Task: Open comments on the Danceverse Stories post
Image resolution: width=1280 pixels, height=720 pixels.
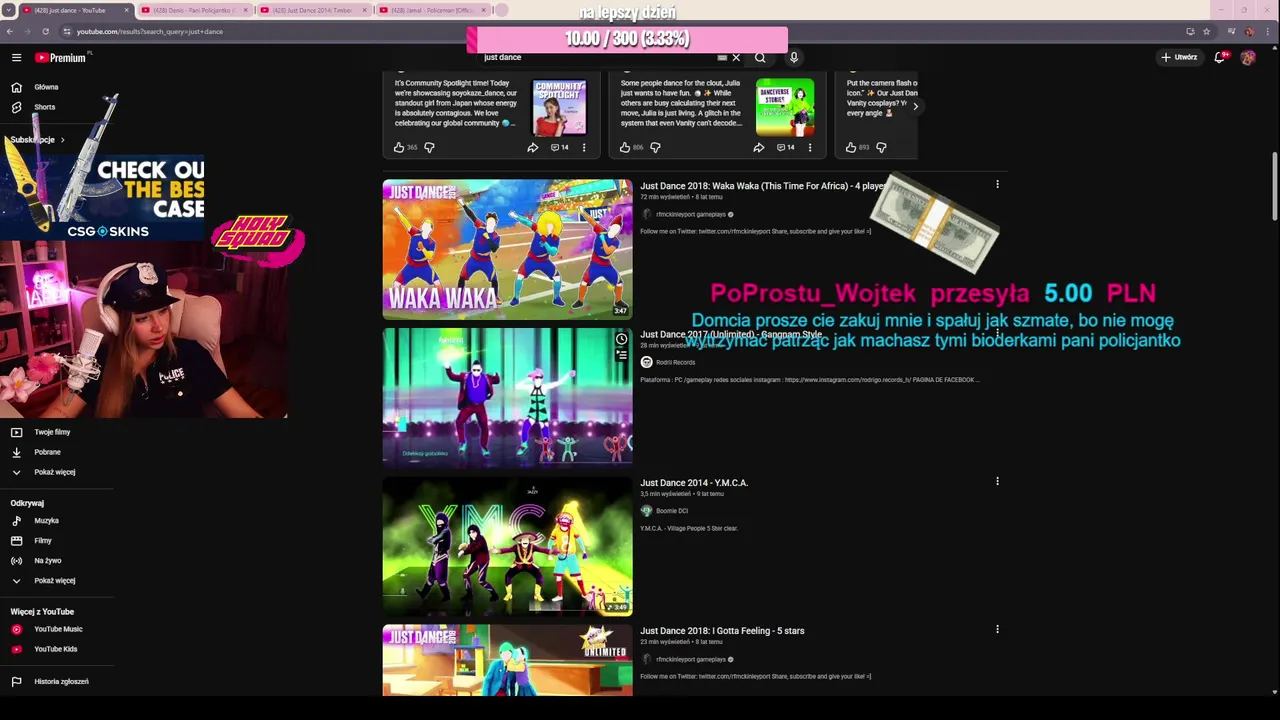Action: click(785, 148)
